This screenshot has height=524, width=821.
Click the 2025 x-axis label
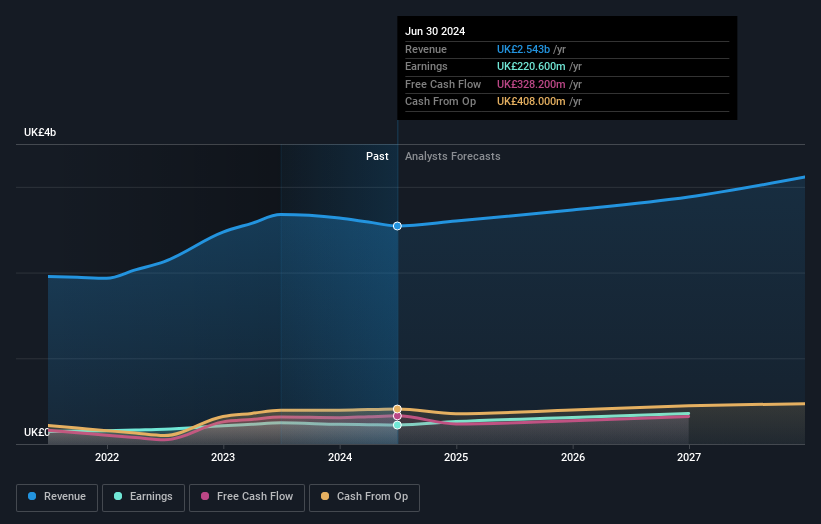coord(456,458)
